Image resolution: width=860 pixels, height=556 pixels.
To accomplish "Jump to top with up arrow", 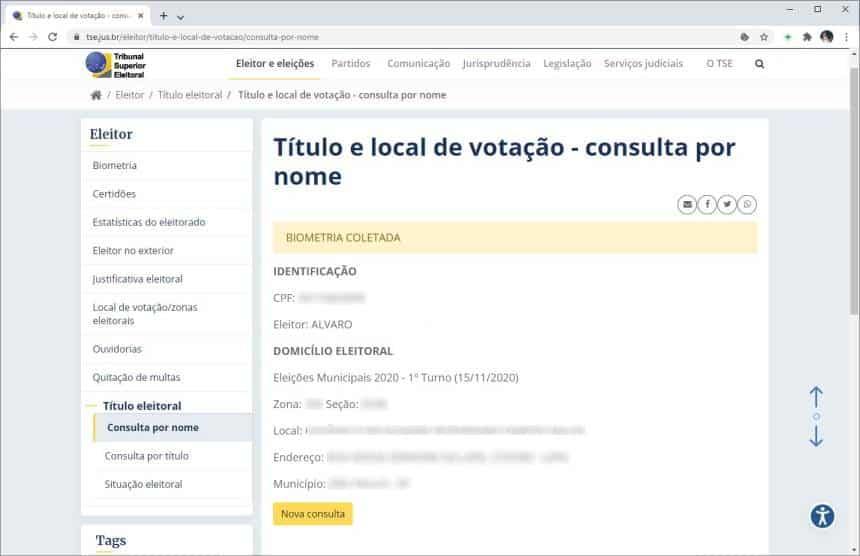I will [816, 397].
